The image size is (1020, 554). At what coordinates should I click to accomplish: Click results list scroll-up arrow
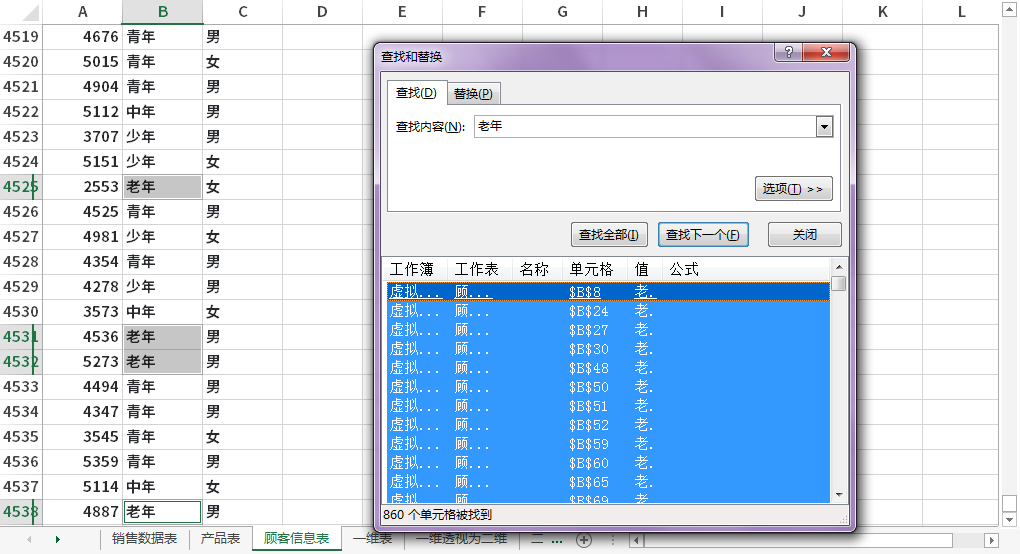[839, 267]
